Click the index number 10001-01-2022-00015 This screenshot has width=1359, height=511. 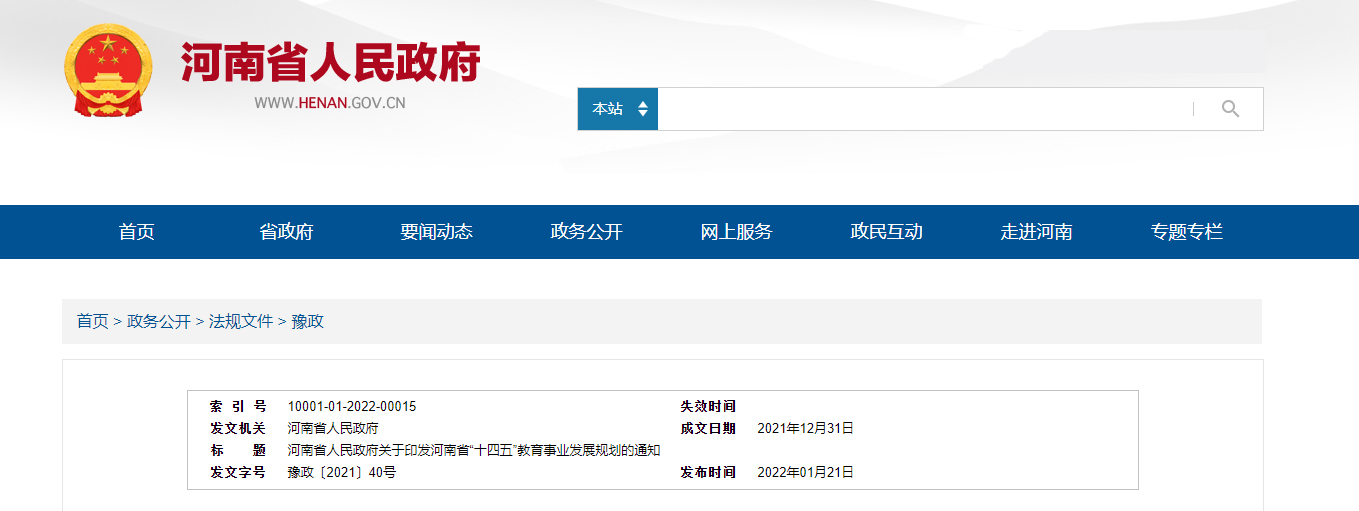pyautogui.click(x=351, y=406)
